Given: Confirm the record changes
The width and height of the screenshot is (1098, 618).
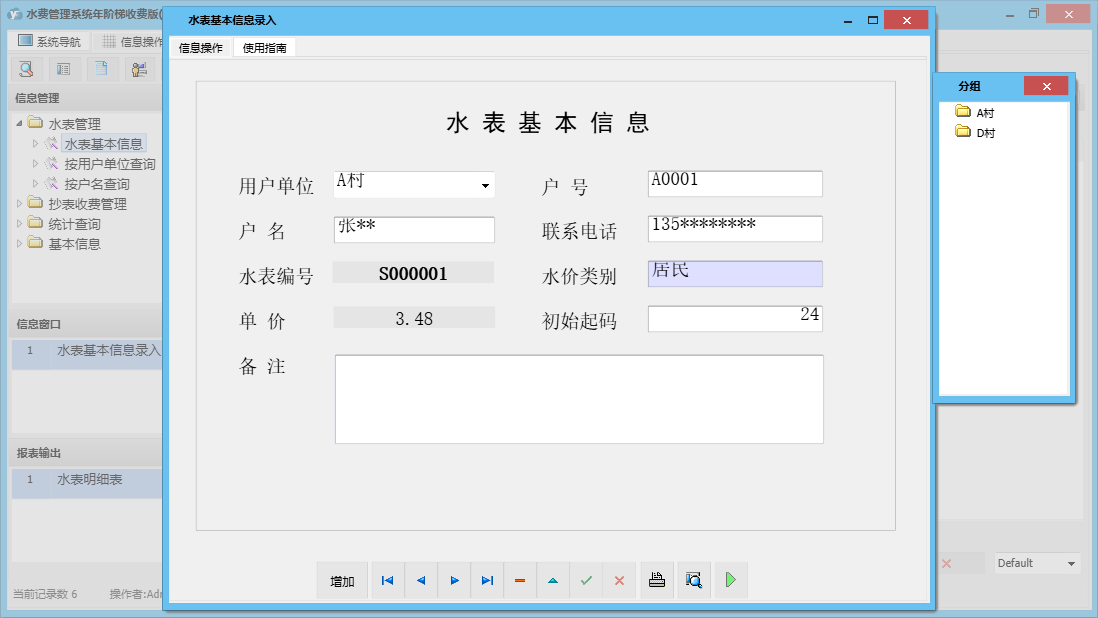Looking at the screenshot, I should tap(586, 580).
